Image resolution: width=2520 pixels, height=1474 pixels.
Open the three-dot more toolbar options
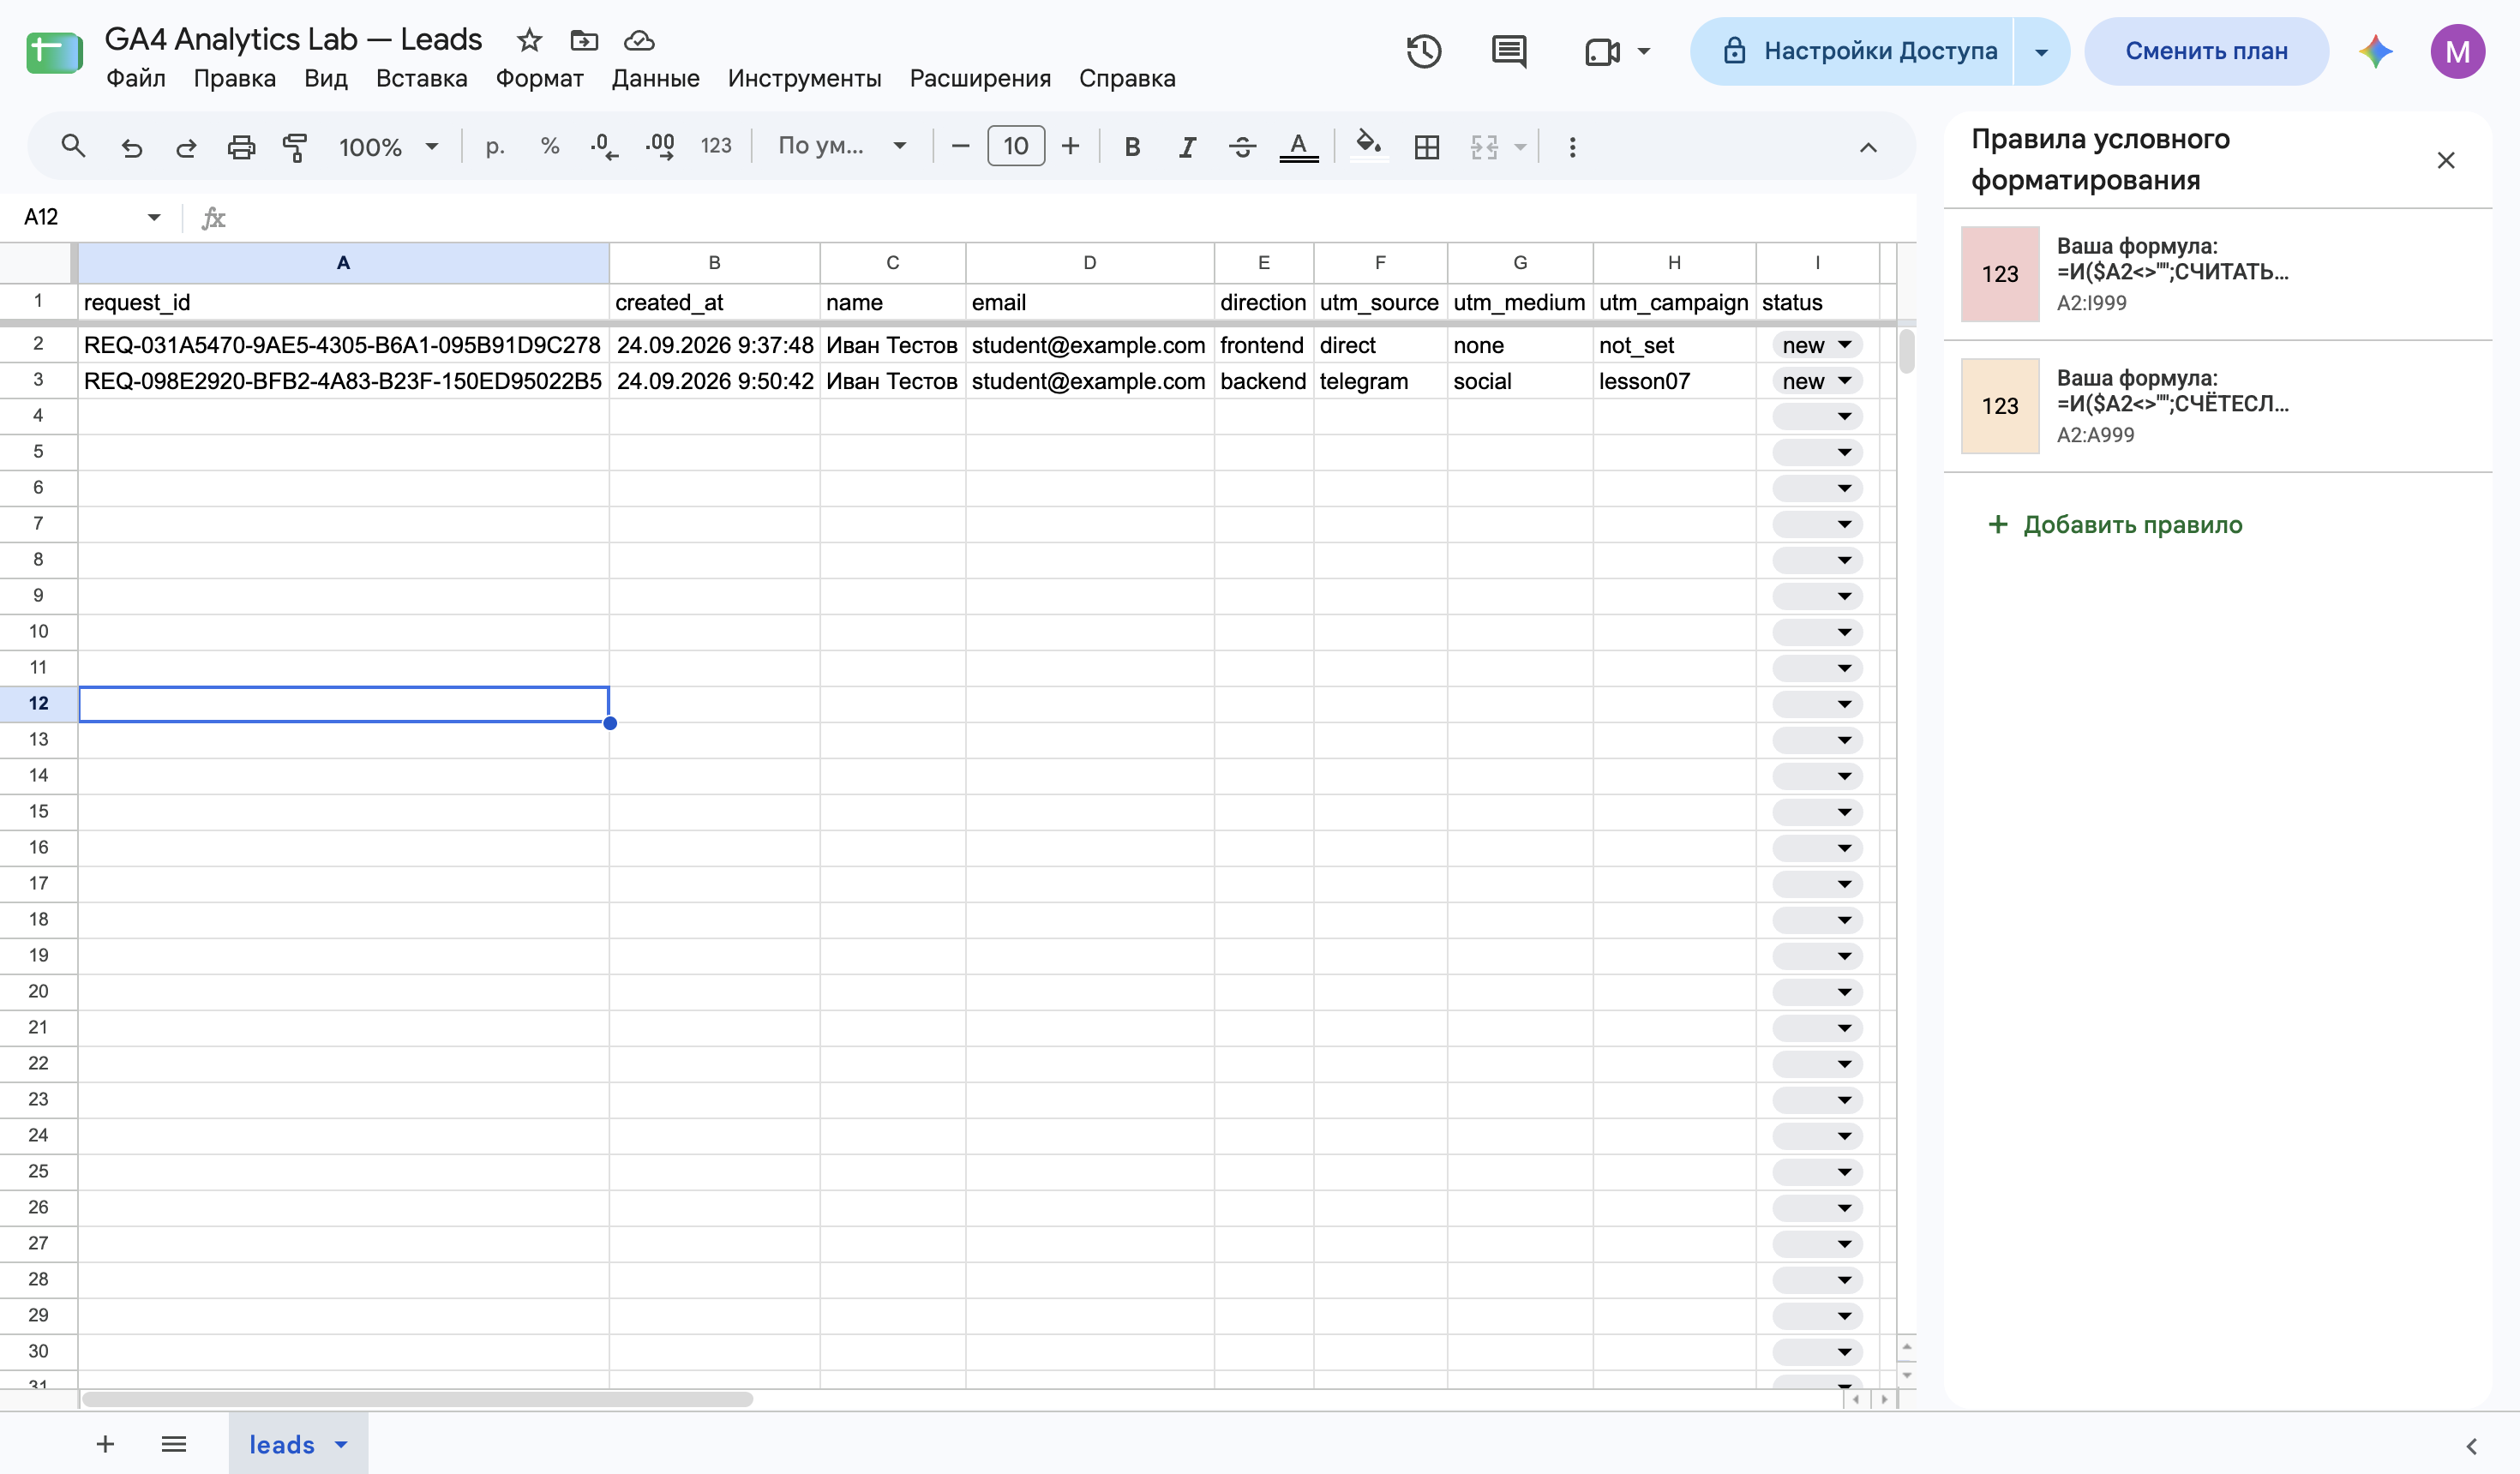1572,147
